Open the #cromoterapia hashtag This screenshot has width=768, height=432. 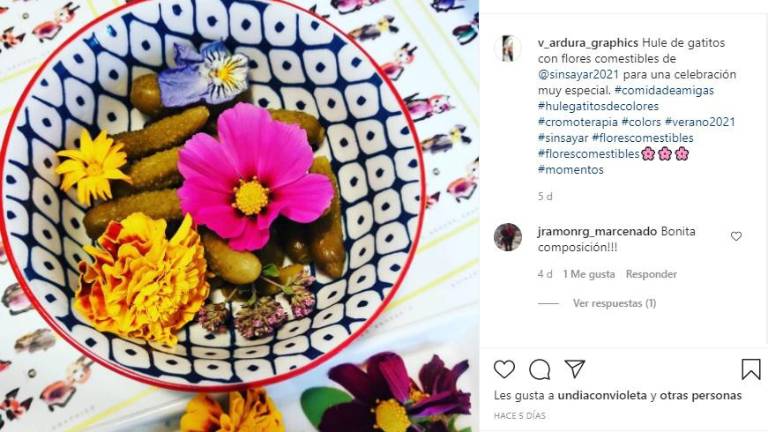[578, 122]
